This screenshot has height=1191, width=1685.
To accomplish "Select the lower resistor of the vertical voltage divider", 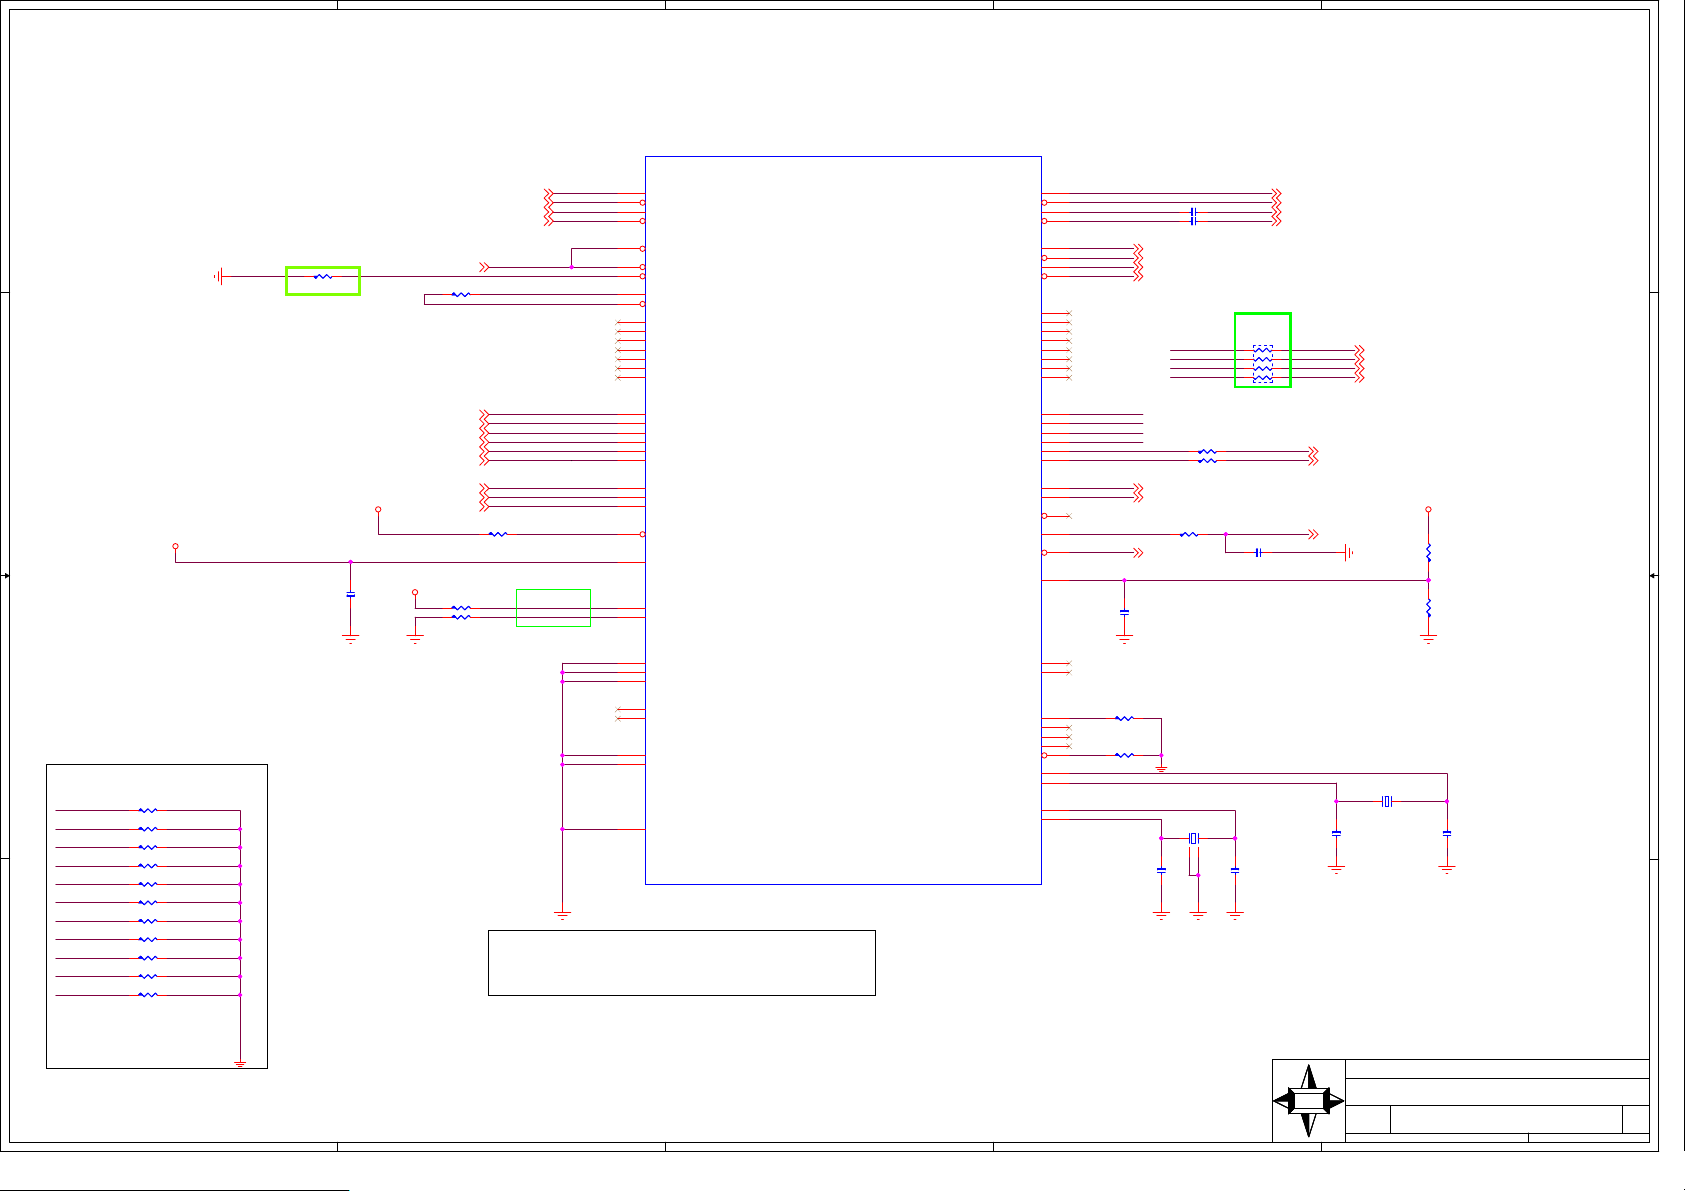I will click(1428, 607).
